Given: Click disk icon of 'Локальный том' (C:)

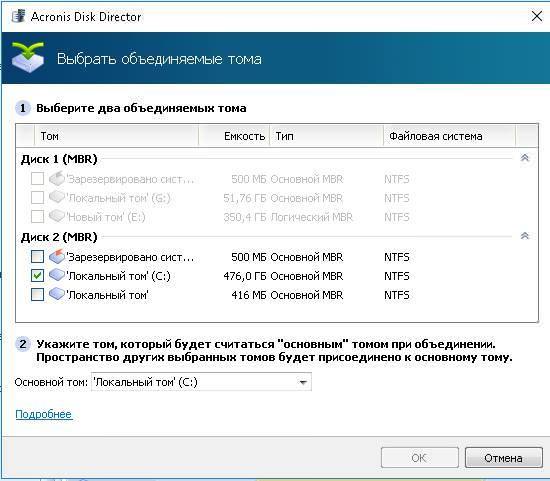Looking at the screenshot, I should pyautogui.click(x=56, y=275).
